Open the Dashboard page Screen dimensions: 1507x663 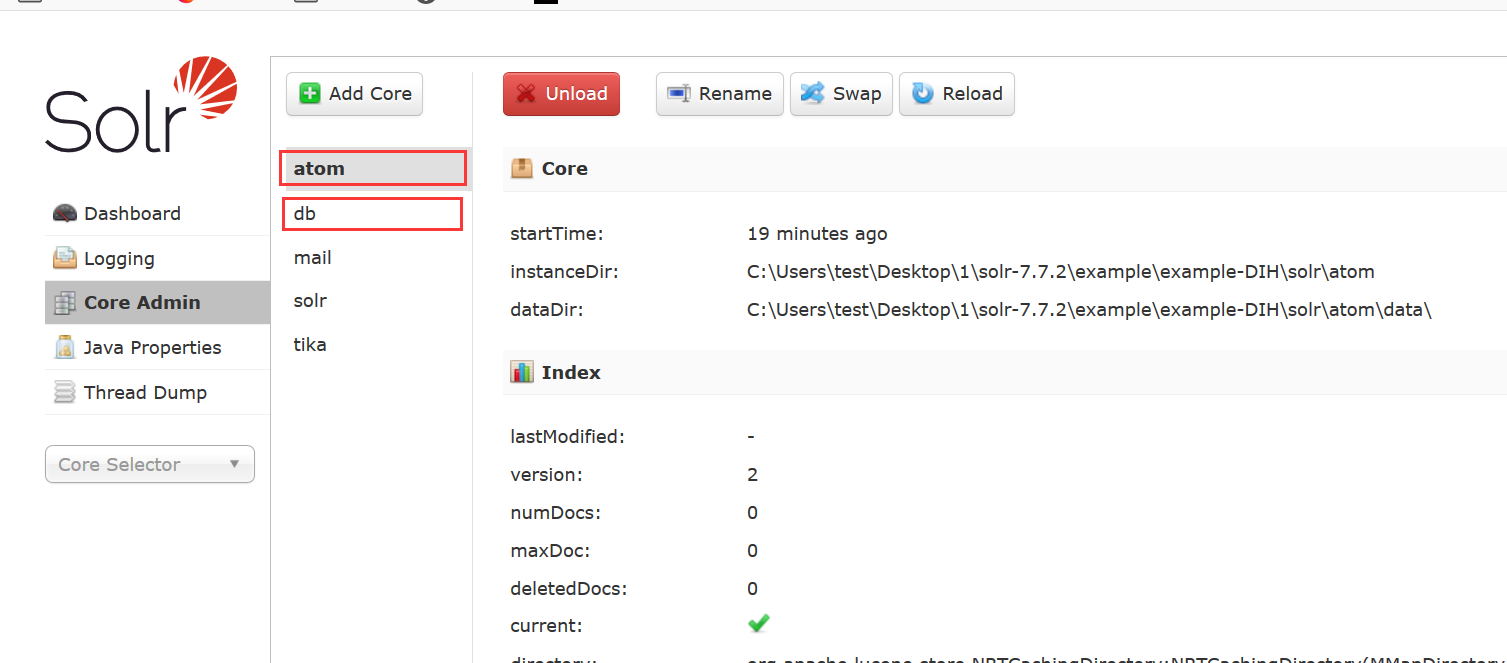(157, 213)
